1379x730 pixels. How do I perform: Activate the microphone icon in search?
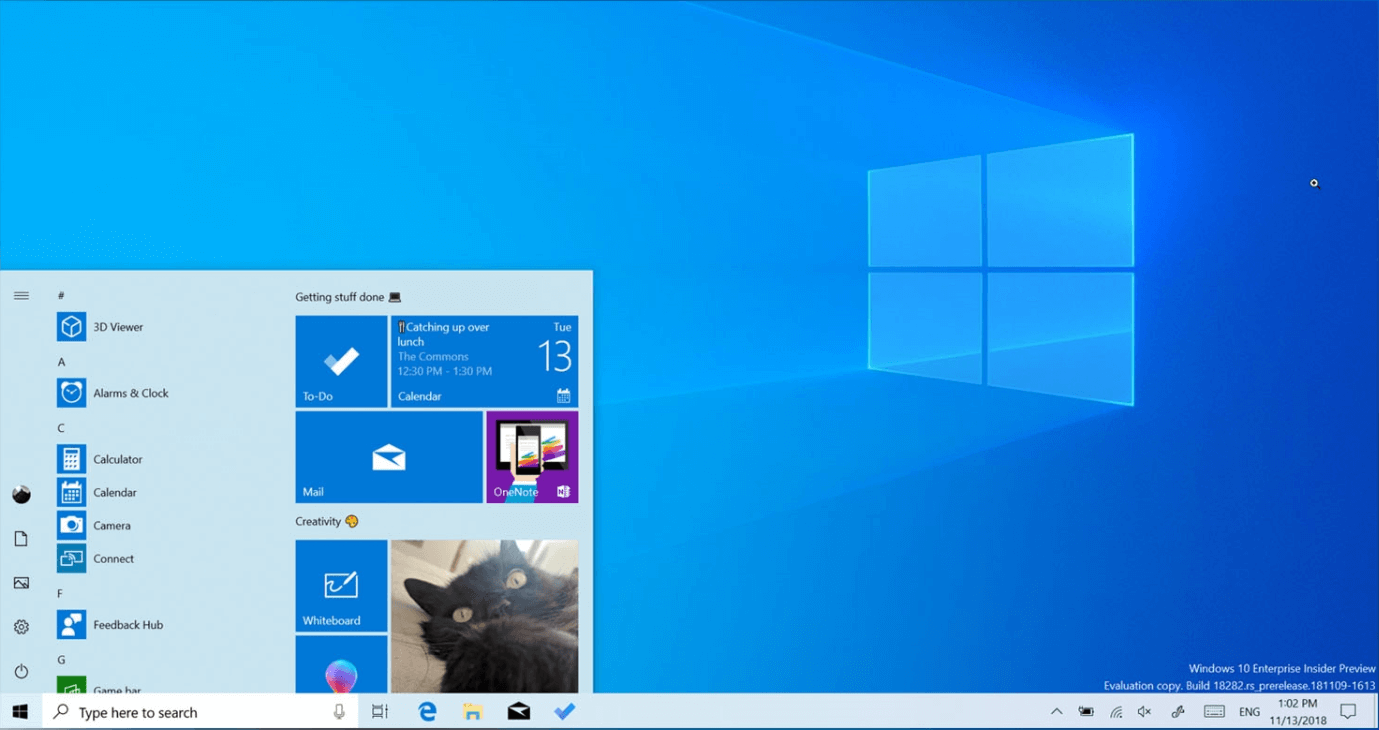(339, 712)
